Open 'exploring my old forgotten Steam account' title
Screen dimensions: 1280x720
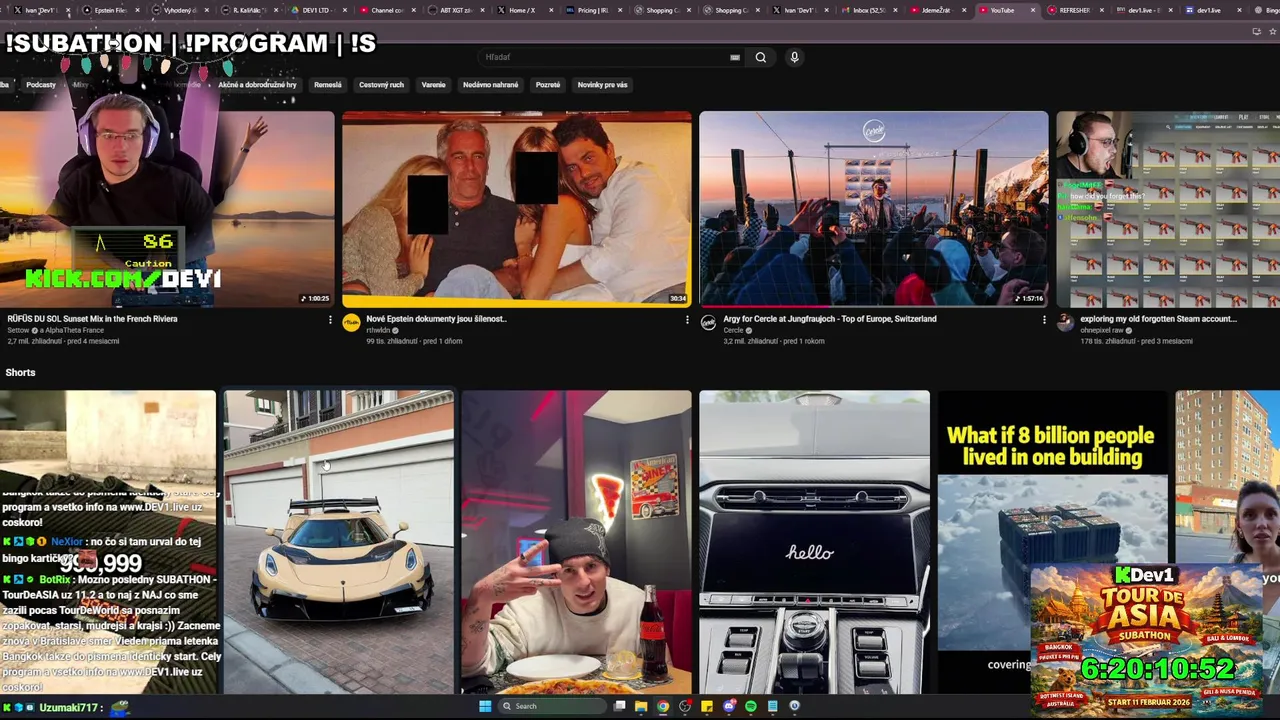tap(1158, 319)
